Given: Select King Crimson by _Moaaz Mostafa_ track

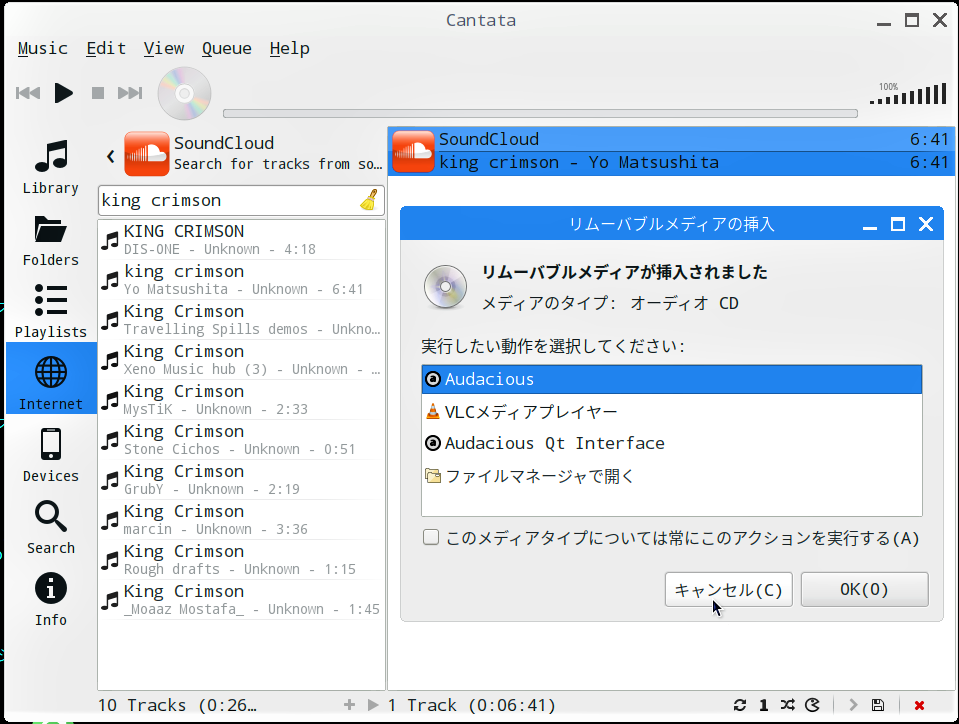Looking at the screenshot, I should pos(242,600).
